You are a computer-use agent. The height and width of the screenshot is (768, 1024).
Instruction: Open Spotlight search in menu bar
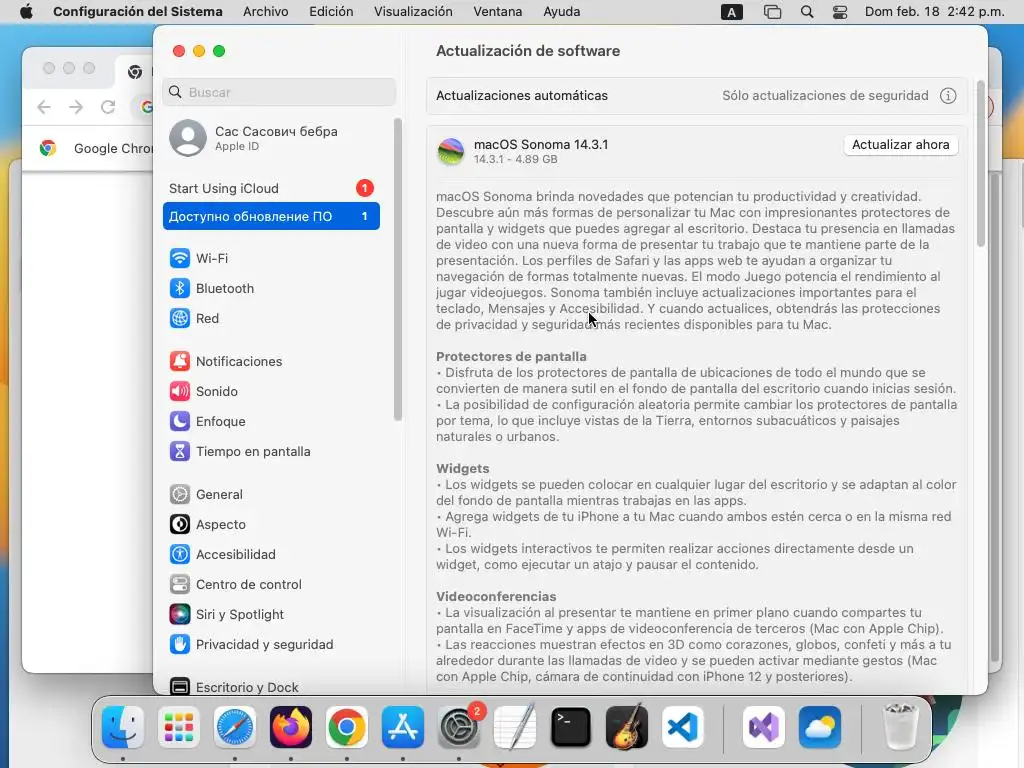807,12
